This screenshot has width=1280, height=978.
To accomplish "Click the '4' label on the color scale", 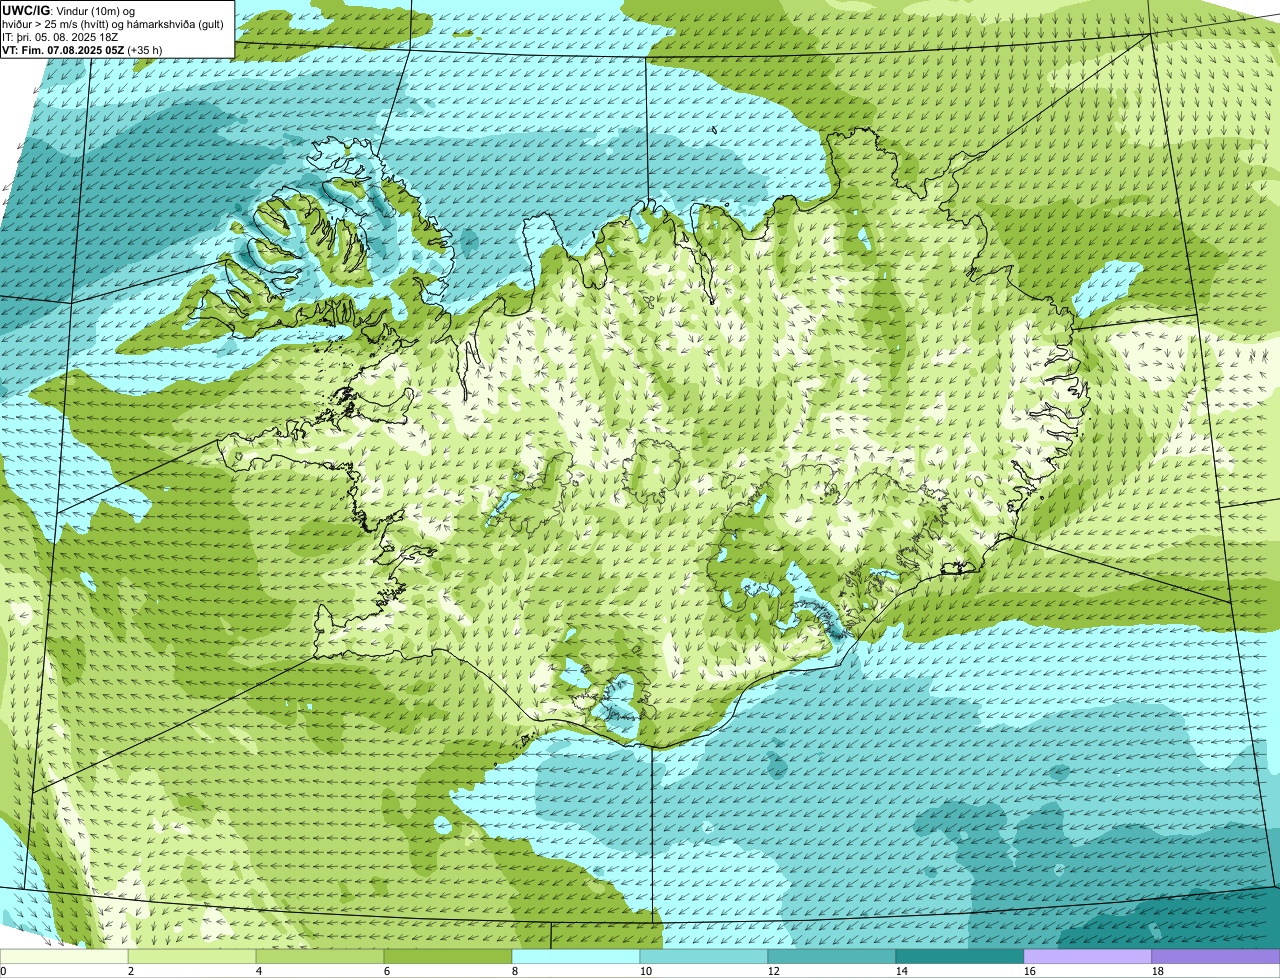I will pos(259,971).
